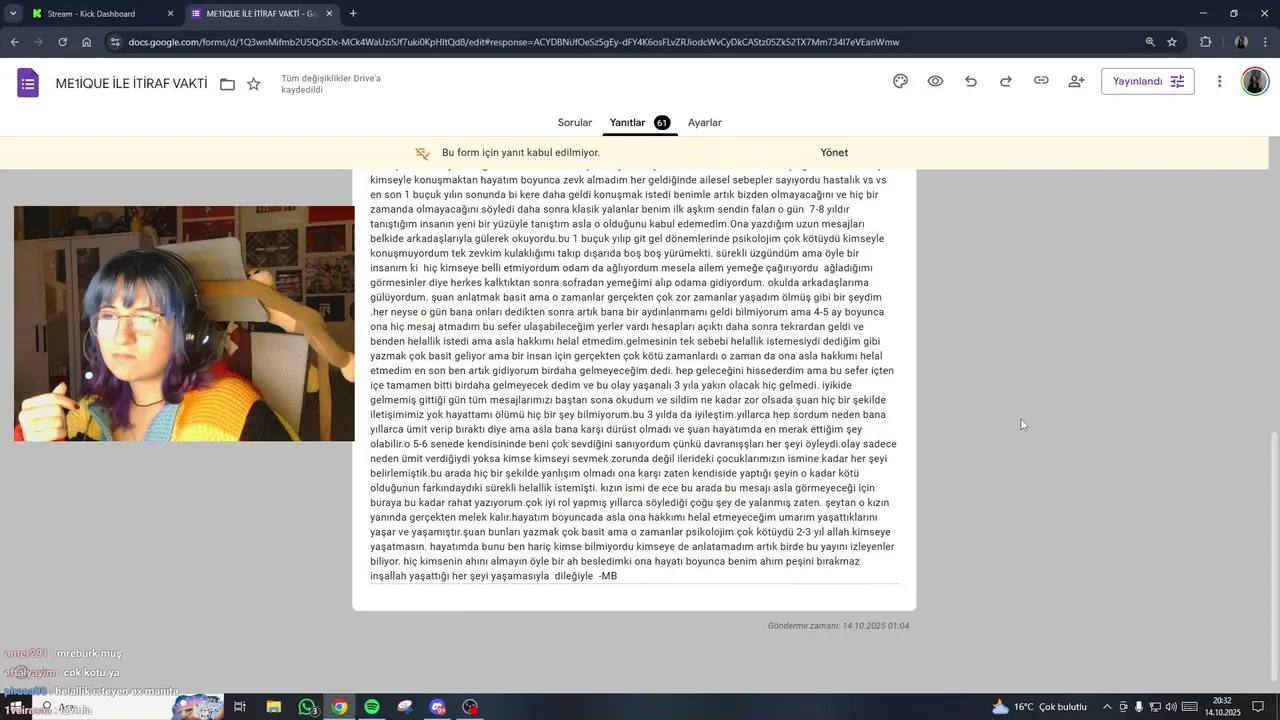
Task: Star the ME1IQUE form
Action: [254, 84]
